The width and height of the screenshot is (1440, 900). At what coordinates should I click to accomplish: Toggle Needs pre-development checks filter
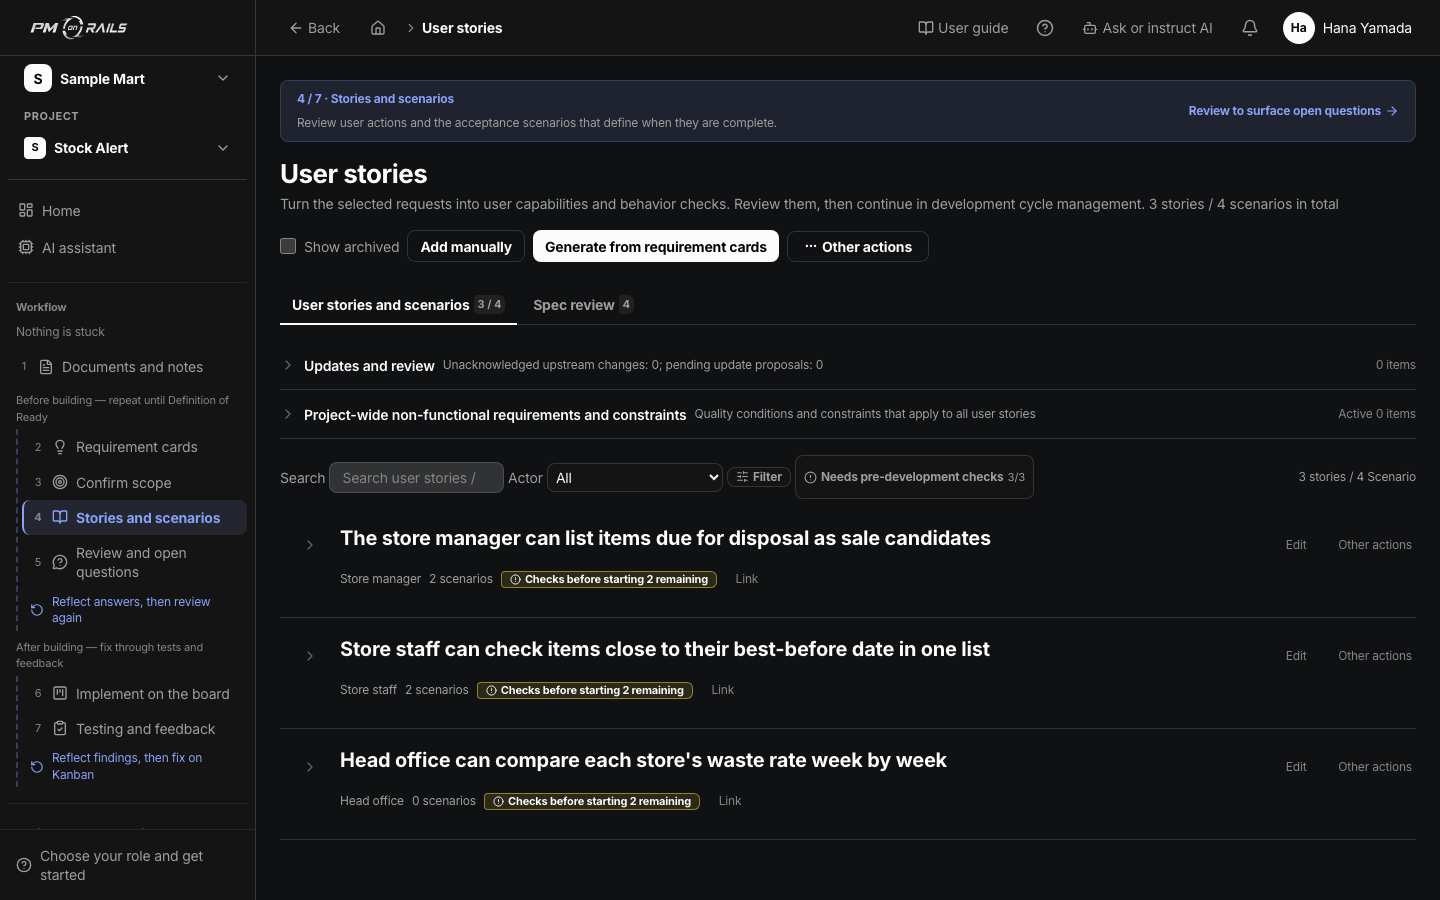[x=914, y=478]
